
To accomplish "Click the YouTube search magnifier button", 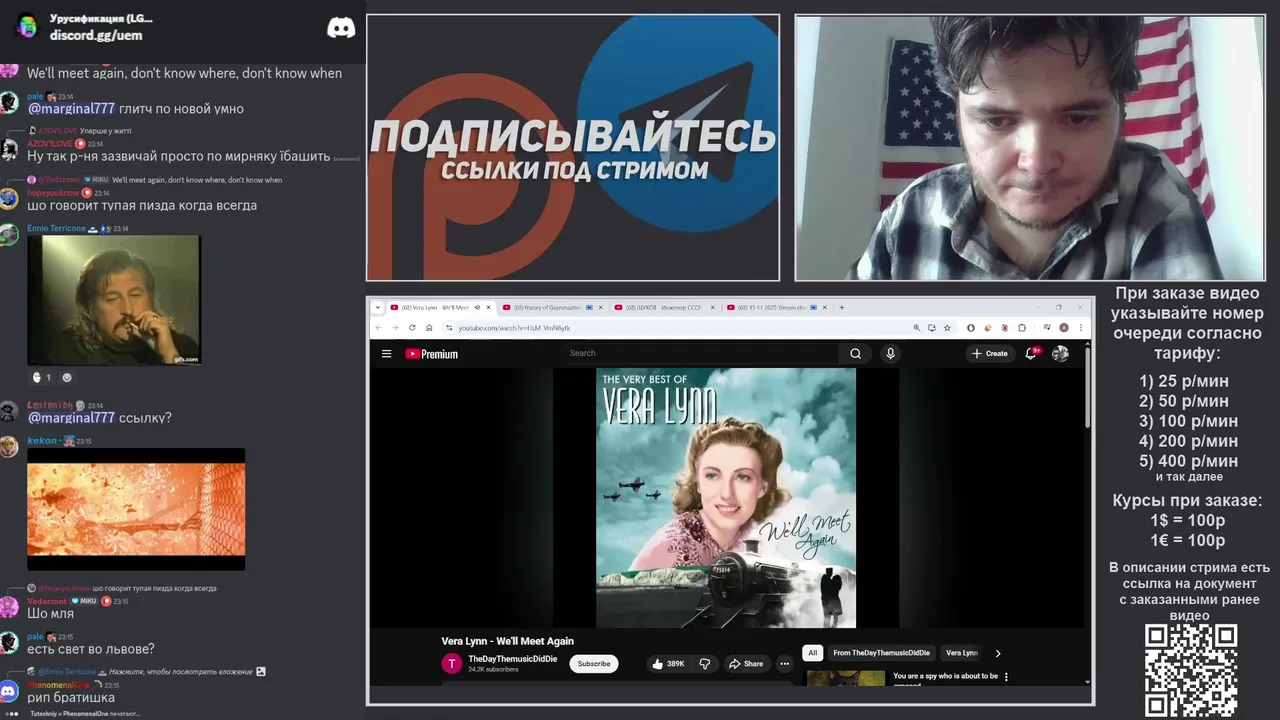I will point(855,353).
